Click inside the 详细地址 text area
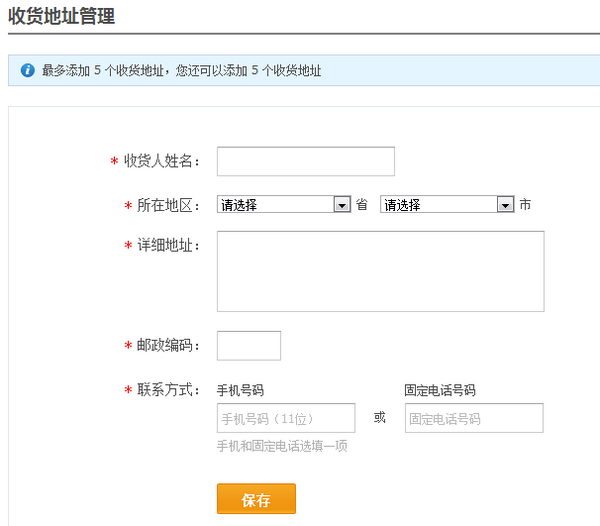 pos(380,271)
